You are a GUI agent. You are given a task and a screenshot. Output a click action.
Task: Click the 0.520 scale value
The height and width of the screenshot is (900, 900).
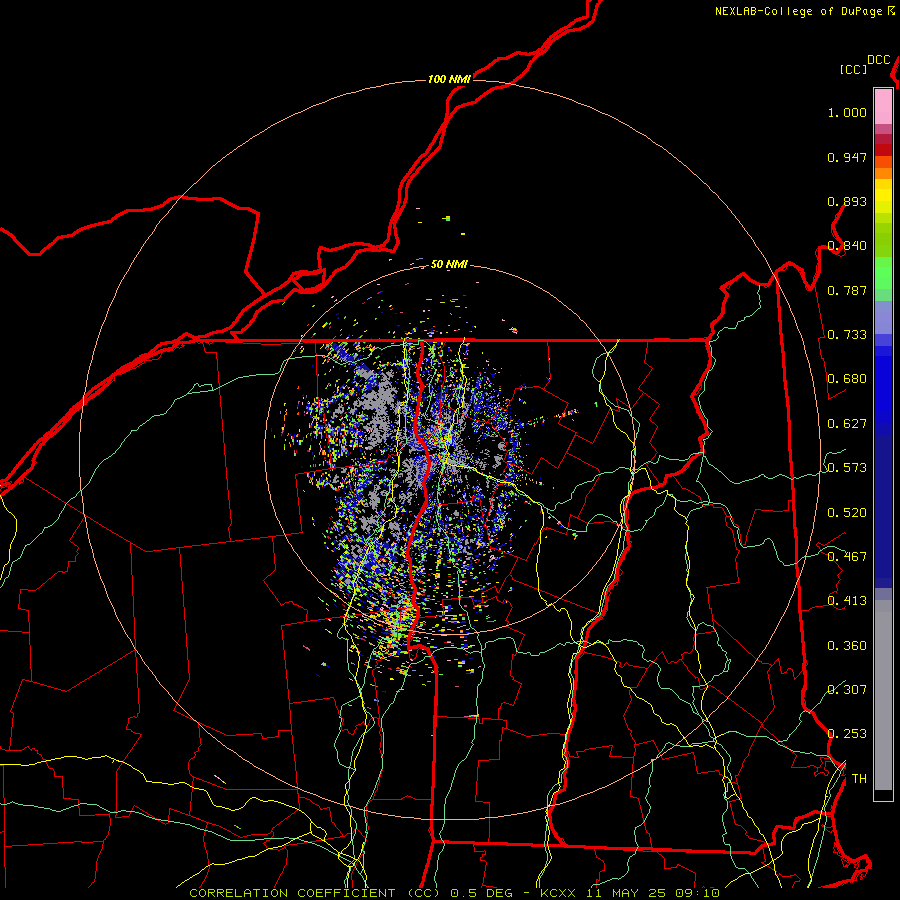click(x=847, y=513)
